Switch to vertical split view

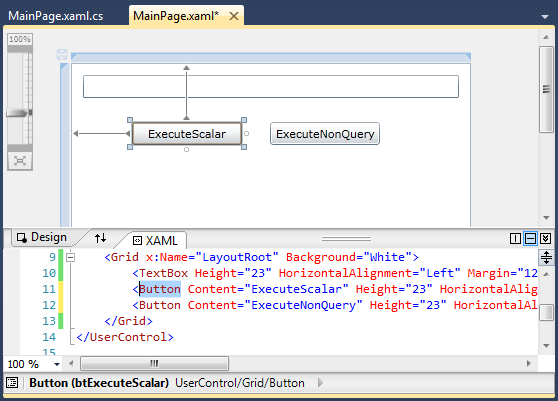click(515, 238)
